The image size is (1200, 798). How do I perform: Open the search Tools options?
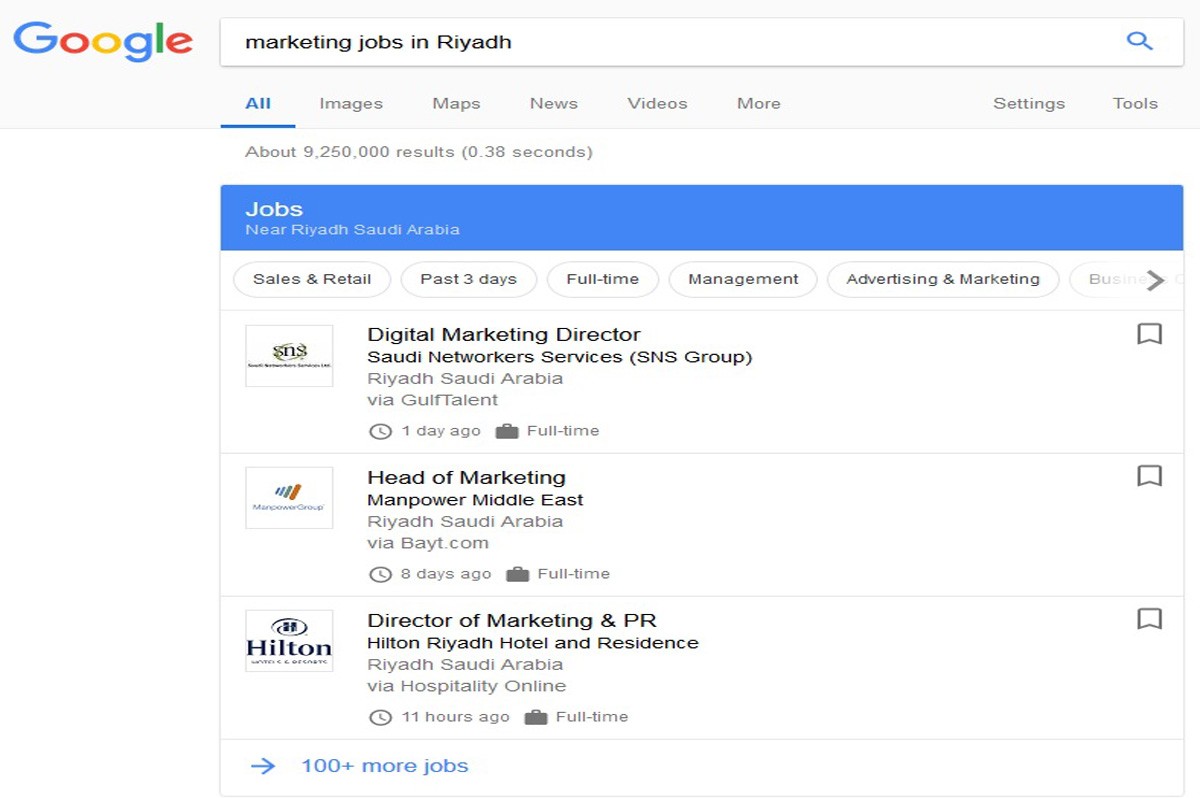tap(1135, 103)
